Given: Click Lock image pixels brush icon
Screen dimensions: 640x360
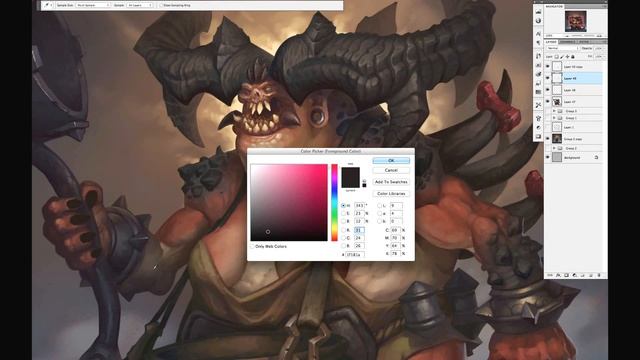Looking at the screenshot, I should [x=562, y=57].
